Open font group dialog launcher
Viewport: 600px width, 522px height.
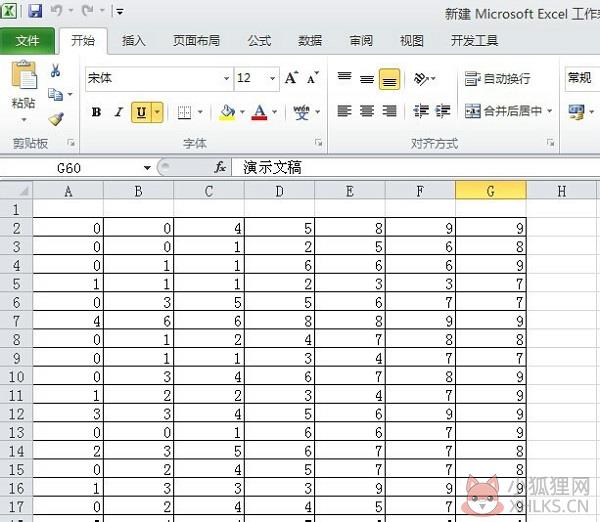click(x=318, y=143)
